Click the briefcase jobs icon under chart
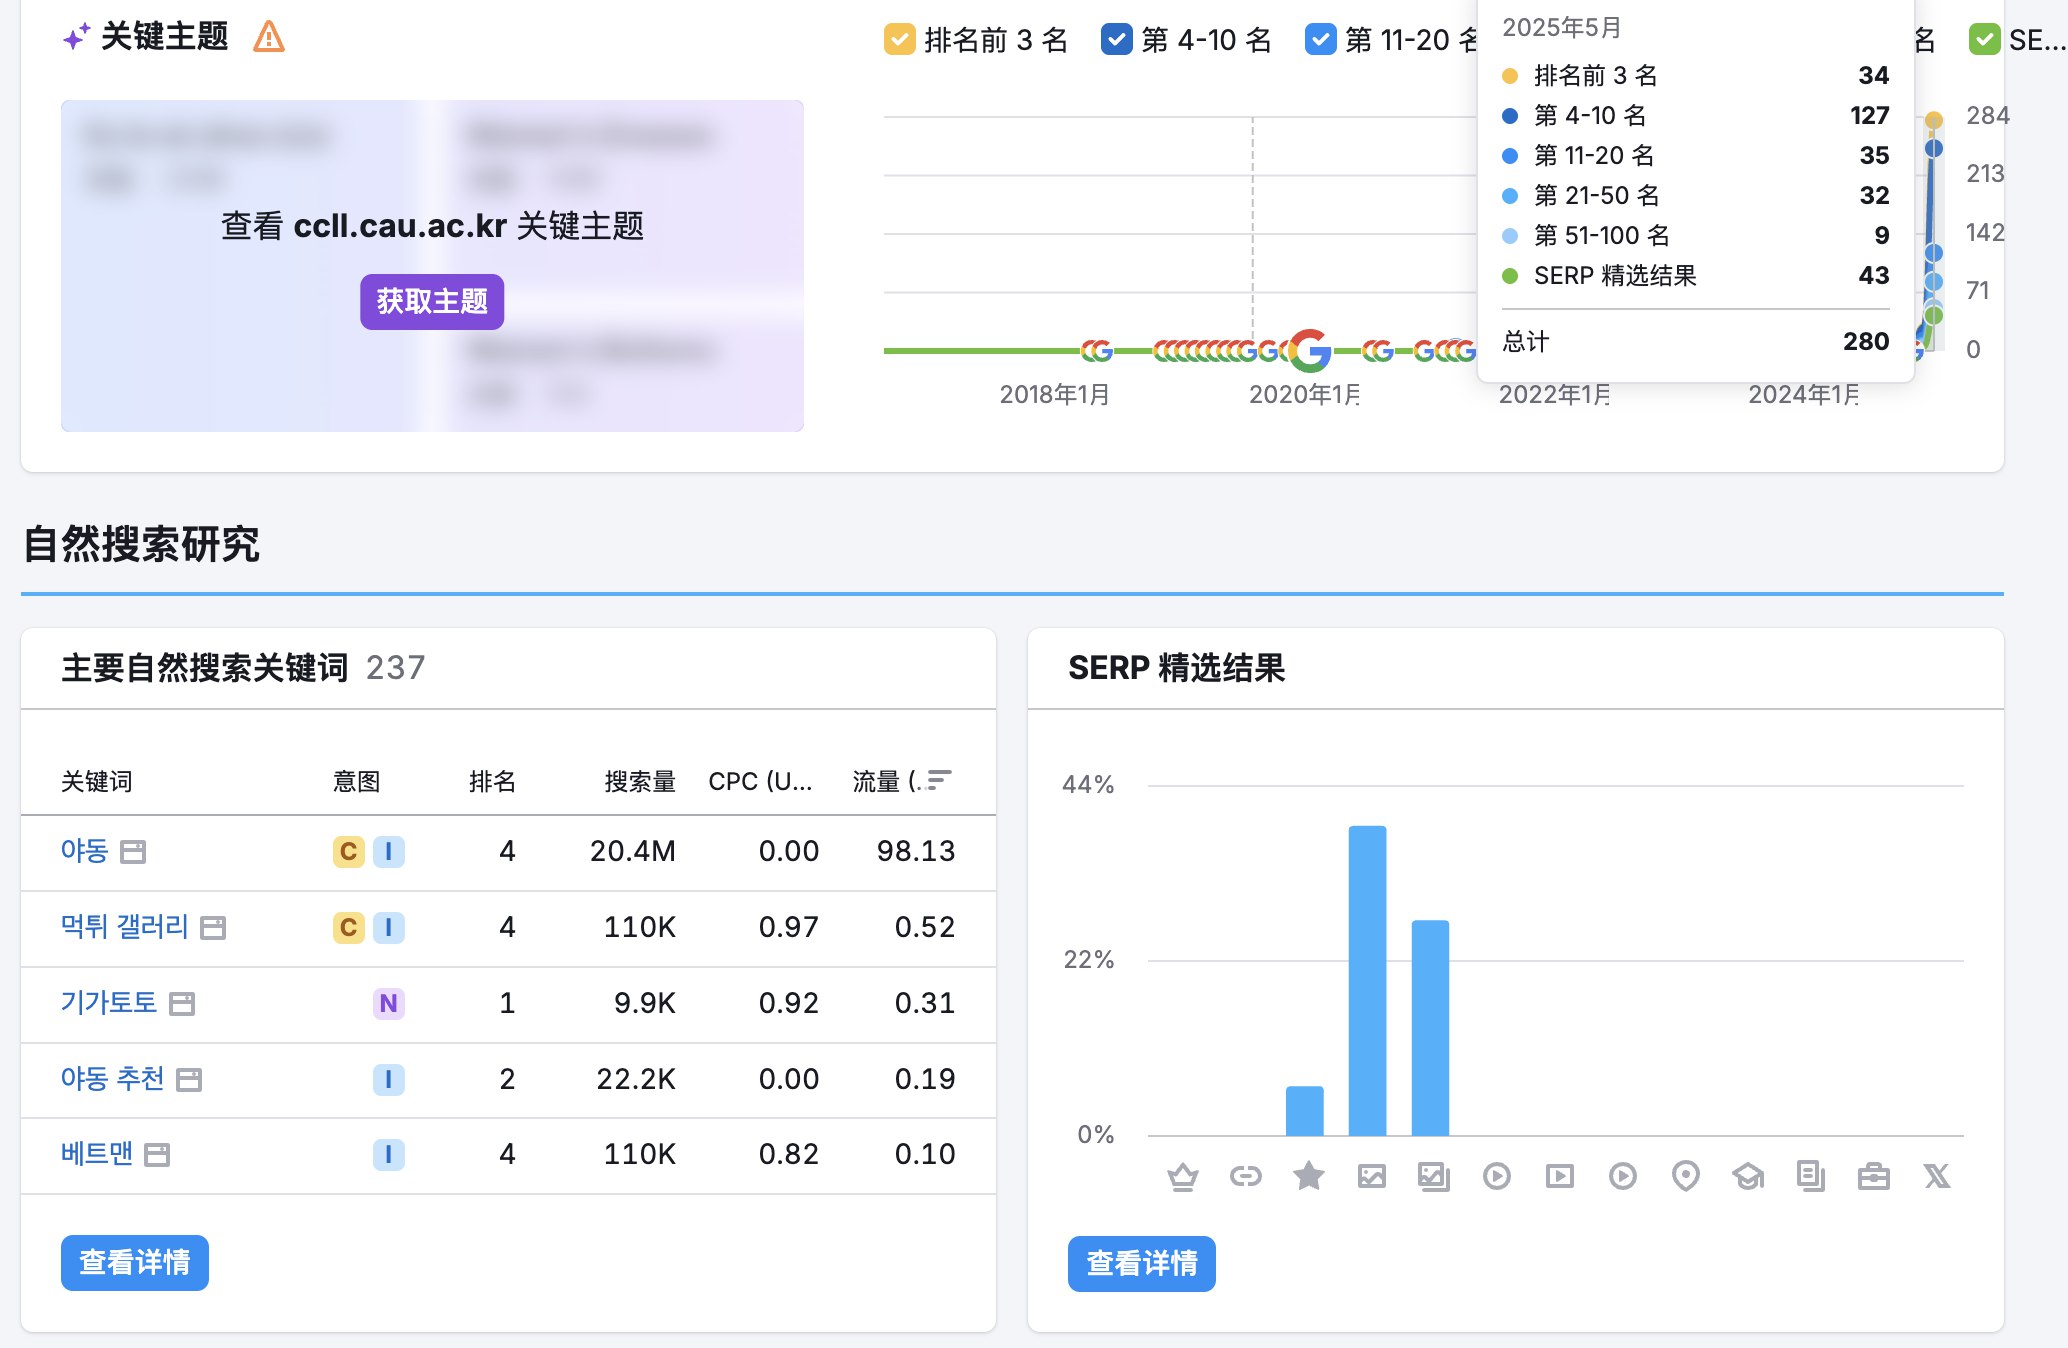The width and height of the screenshot is (2068, 1348). click(x=1873, y=1176)
